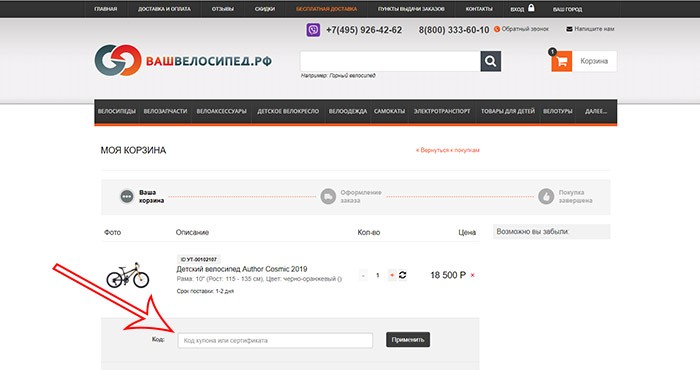Decrease quantity with the minus button
Image resolution: width=700 pixels, height=370 pixels.
[363, 275]
